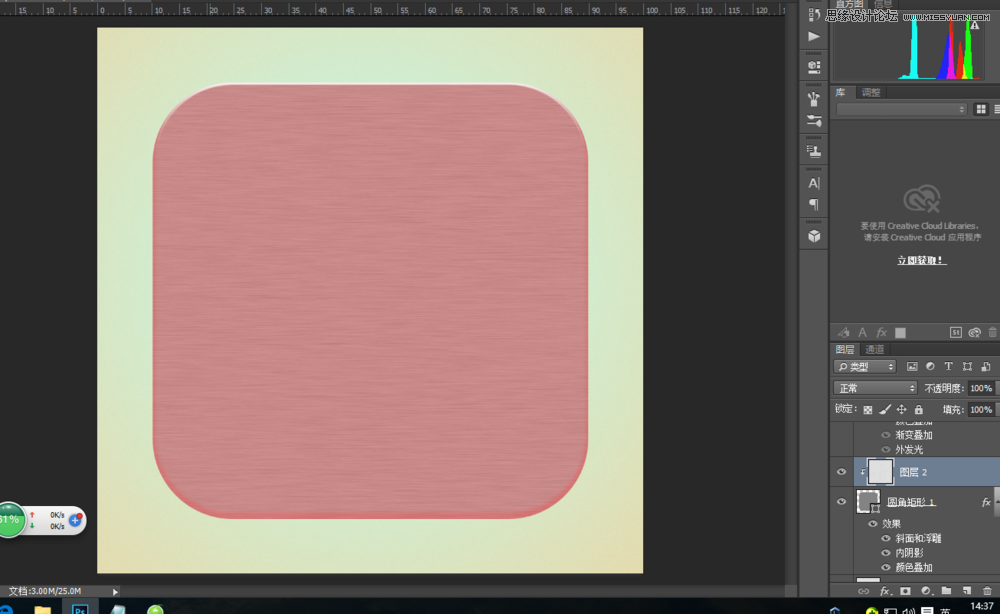Toggle visibility of 圆角矩形 1 layer
The height and width of the screenshot is (614, 1000).
click(x=841, y=502)
